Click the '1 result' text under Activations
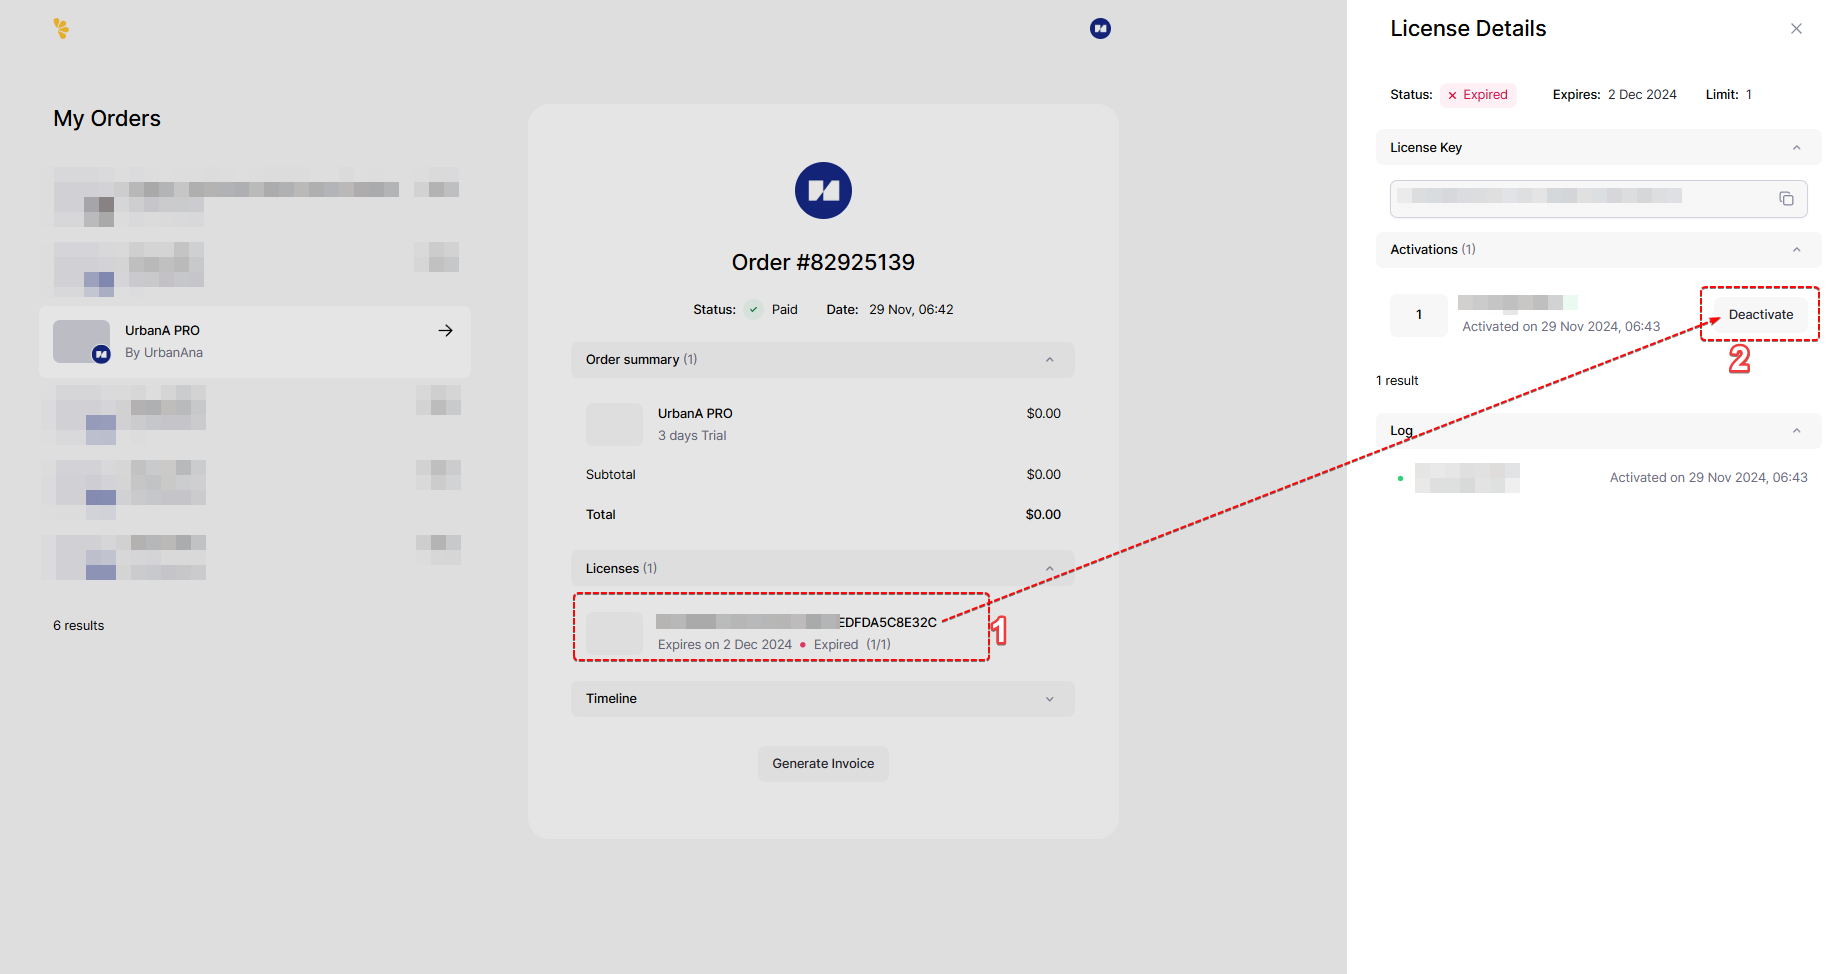Screen dimensions: 1834x974 click(1397, 381)
